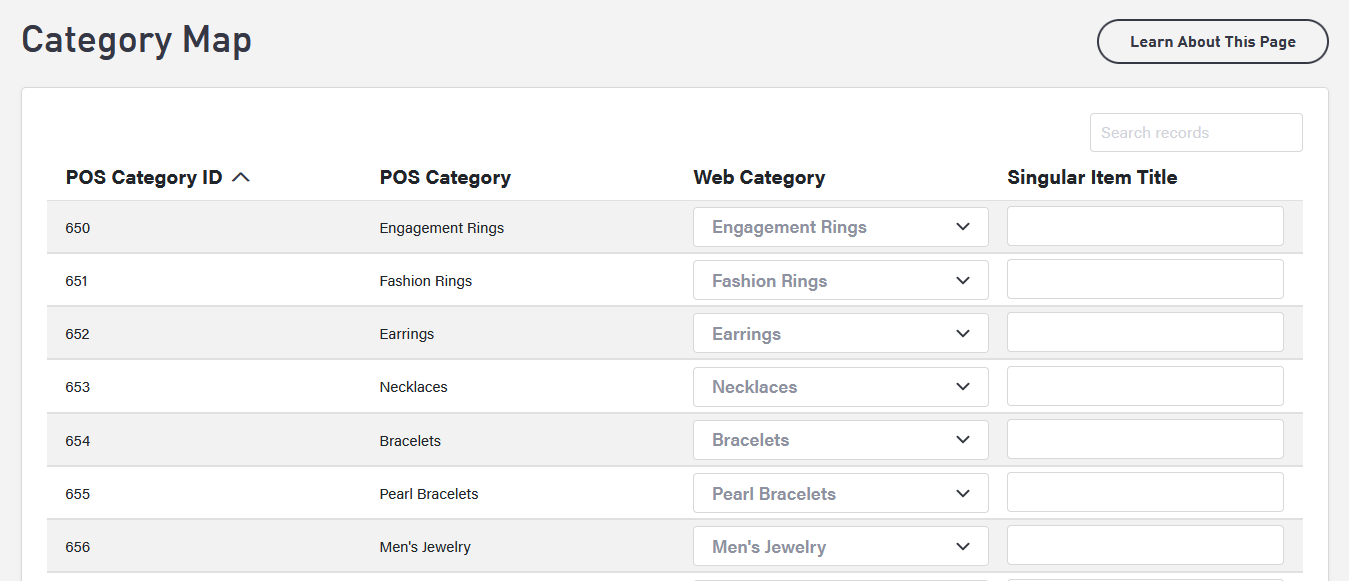Click the Men's Jewelry singular title field
The image size is (1349, 581).
click(x=1145, y=546)
